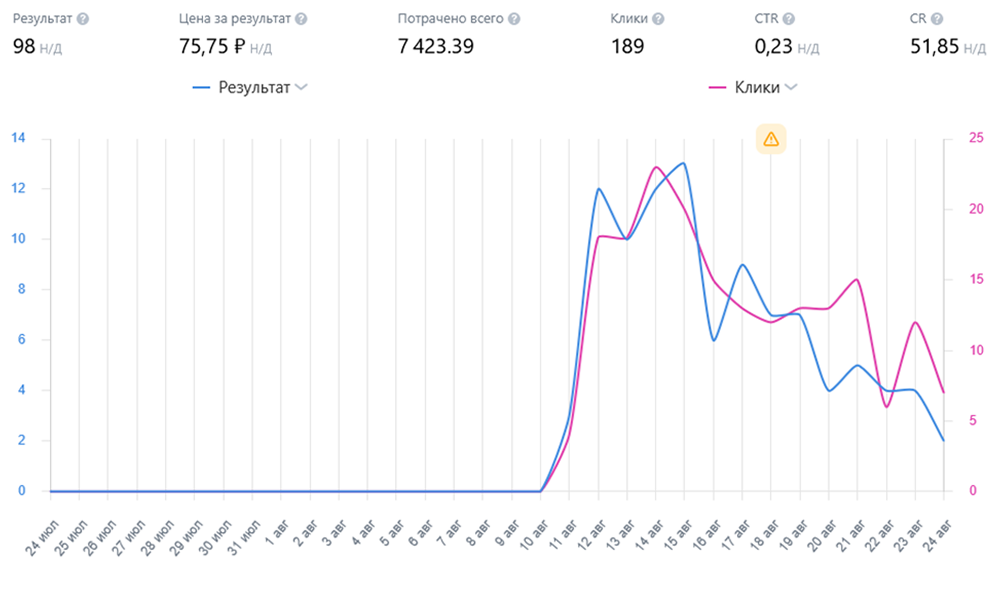Show the help hint for Клики metric
Screen dimensions: 1000x598
(659, 19)
